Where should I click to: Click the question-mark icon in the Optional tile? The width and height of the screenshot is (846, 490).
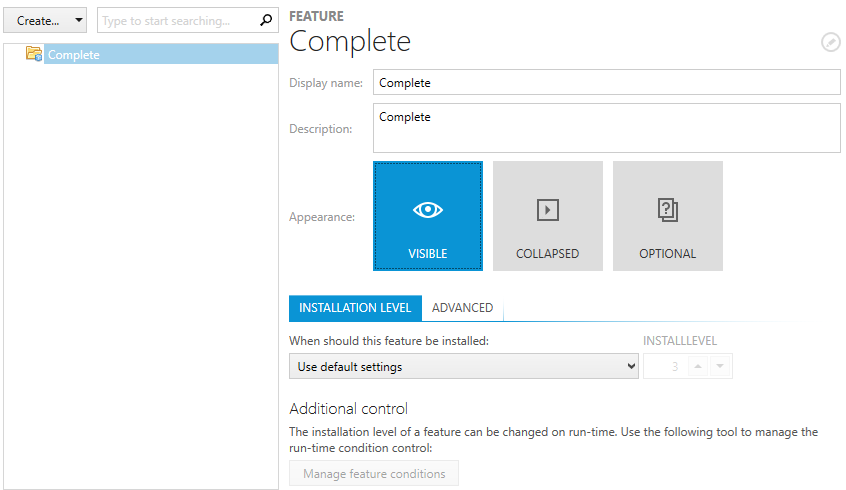pyautogui.click(x=667, y=210)
